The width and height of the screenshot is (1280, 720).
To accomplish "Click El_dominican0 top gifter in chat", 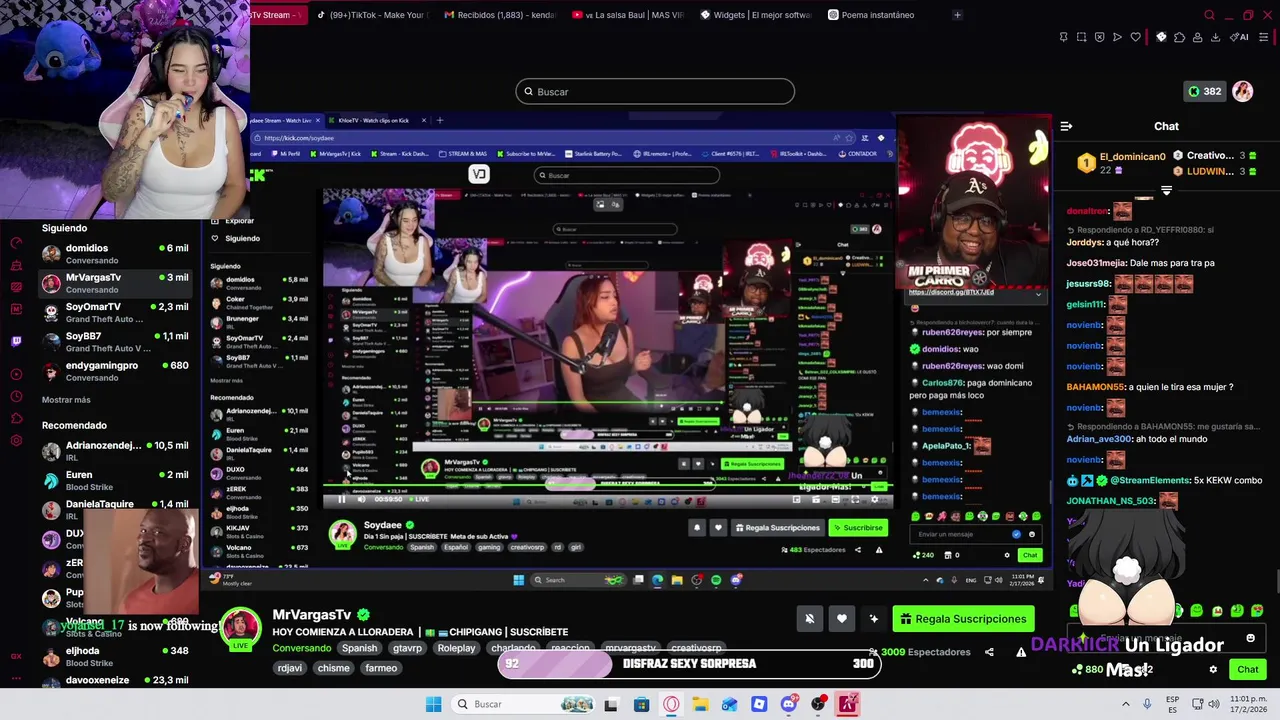I will point(1123,163).
